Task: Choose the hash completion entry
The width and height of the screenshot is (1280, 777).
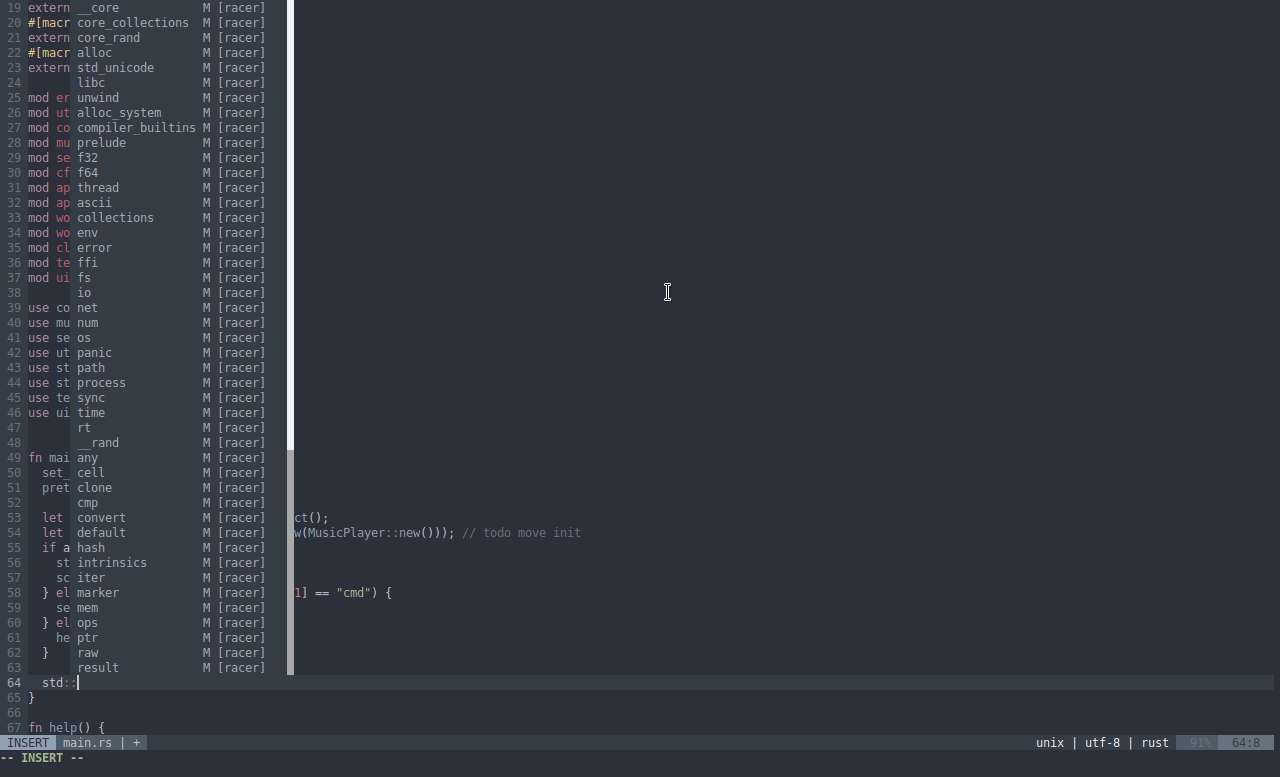Action: tap(178, 548)
